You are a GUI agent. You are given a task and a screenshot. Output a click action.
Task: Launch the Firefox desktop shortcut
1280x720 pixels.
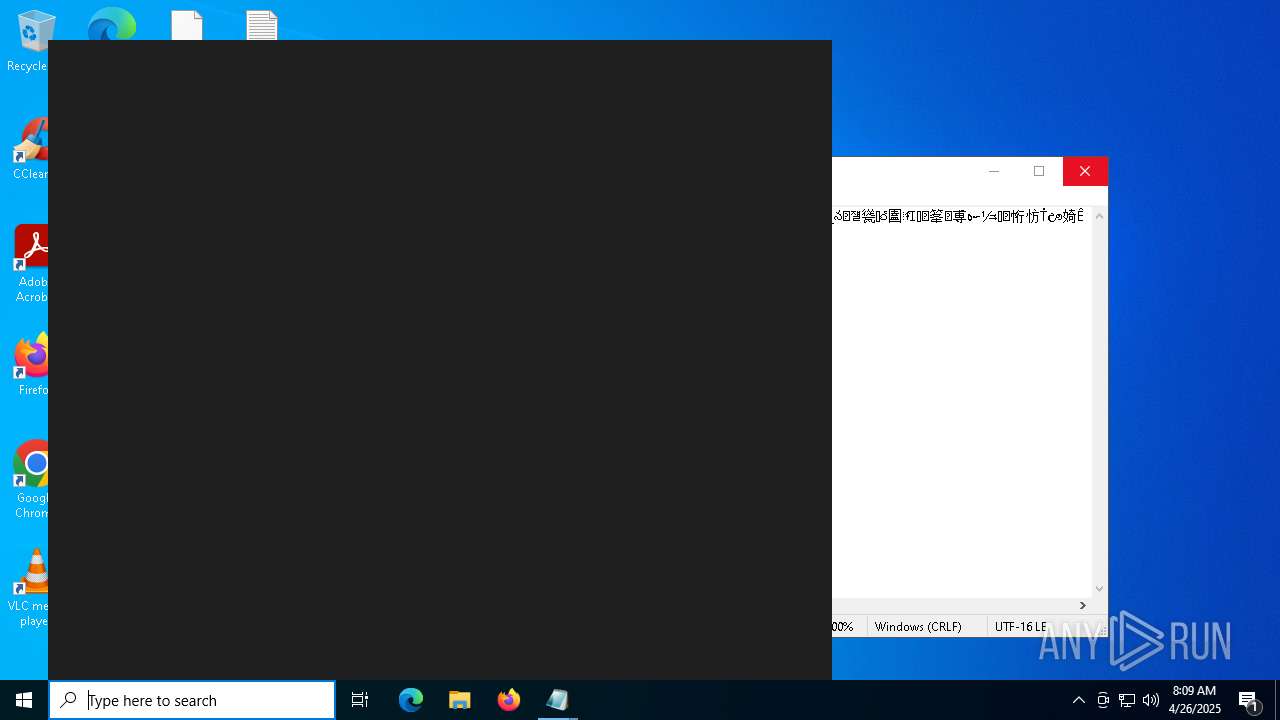[32, 364]
